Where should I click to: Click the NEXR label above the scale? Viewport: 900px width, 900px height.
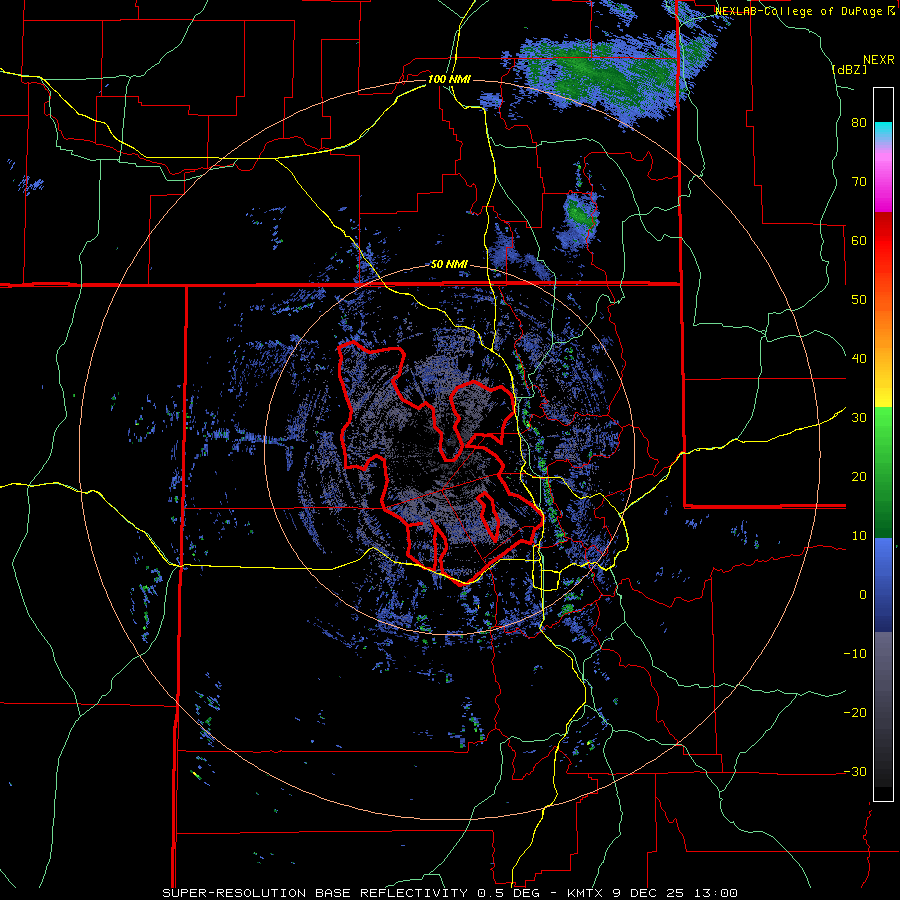[878, 60]
